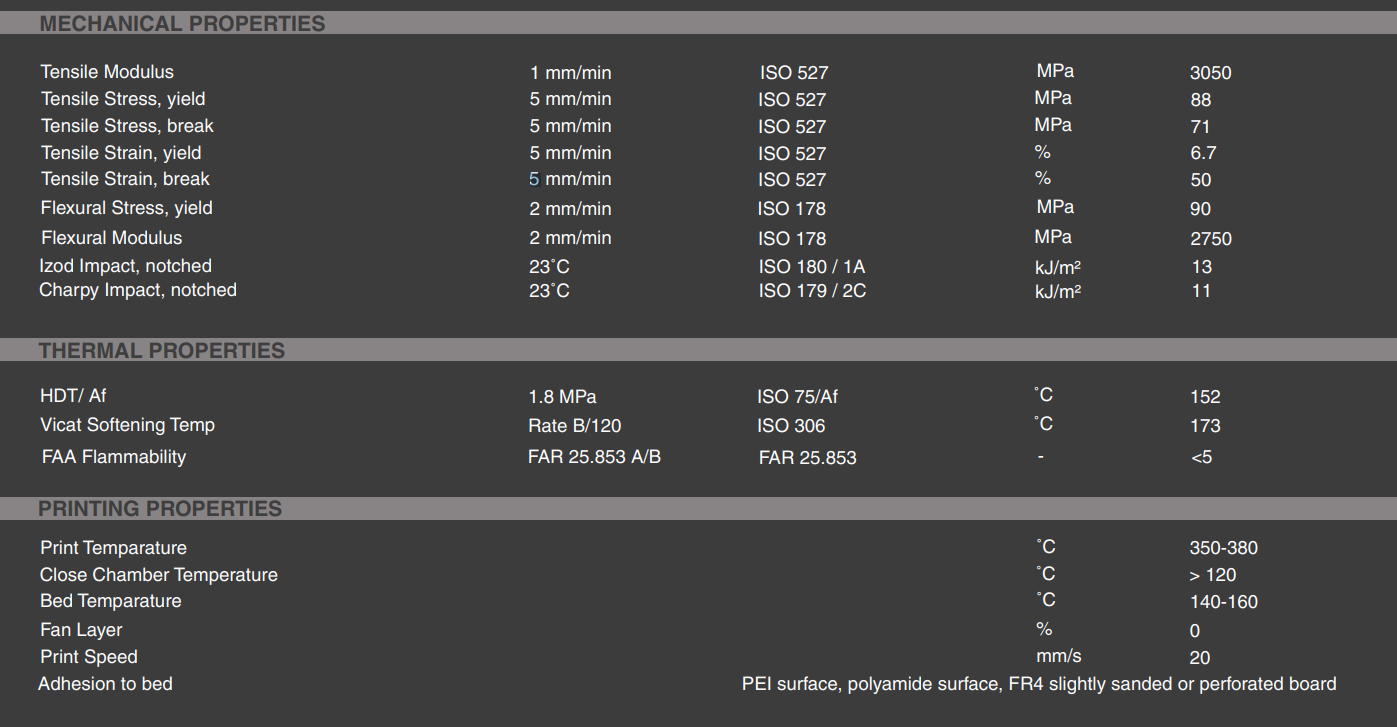Screen dimensions: 1397x727
Task: Click the HDT/ Af property label
Action: (x=73, y=396)
